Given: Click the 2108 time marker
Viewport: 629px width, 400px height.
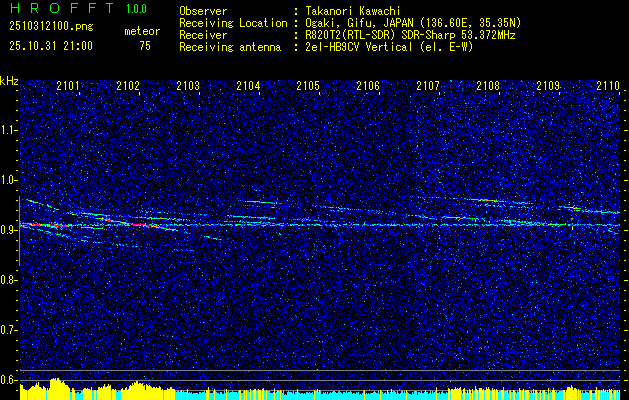Looking at the screenshot, I should [x=488, y=85].
